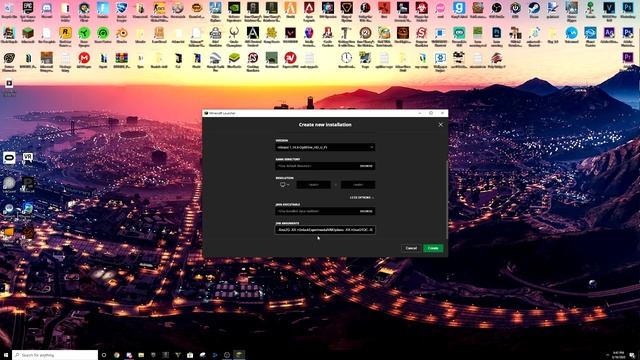The width and height of the screenshot is (640, 360).
Task: Click the Minecraft Launcher window scrollbar
Action: coord(447,200)
